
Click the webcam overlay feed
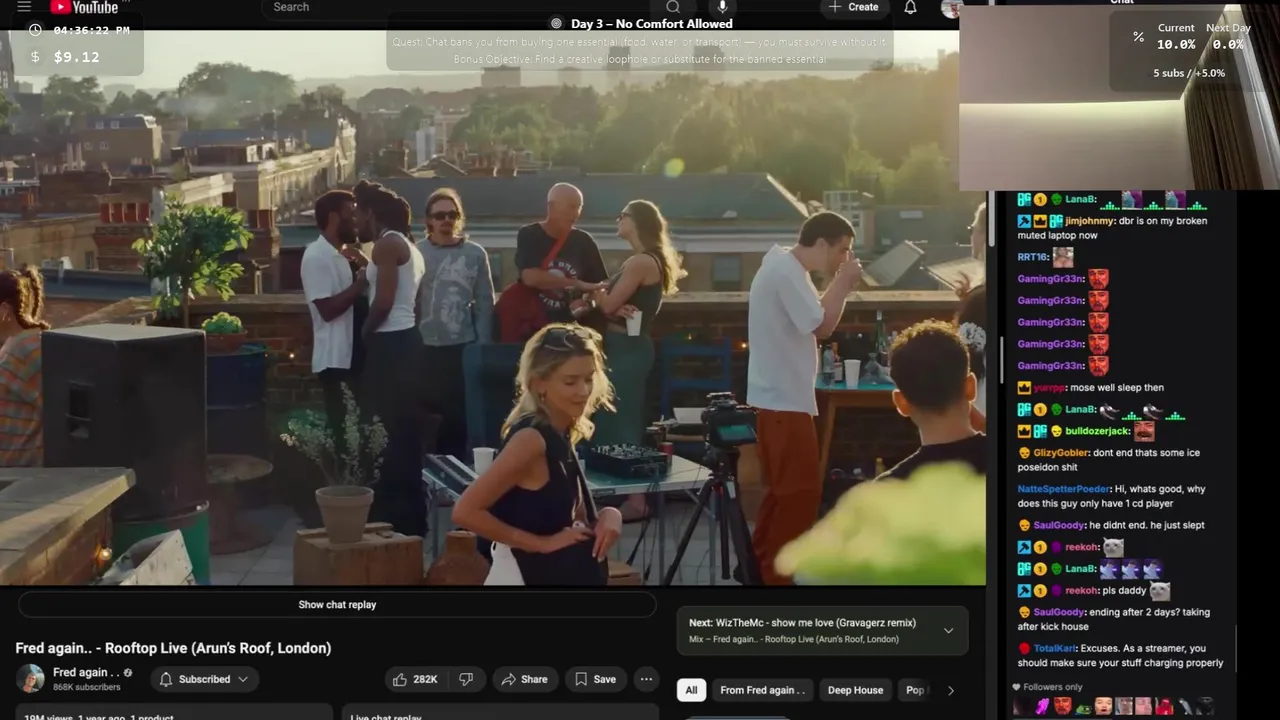click(1119, 97)
